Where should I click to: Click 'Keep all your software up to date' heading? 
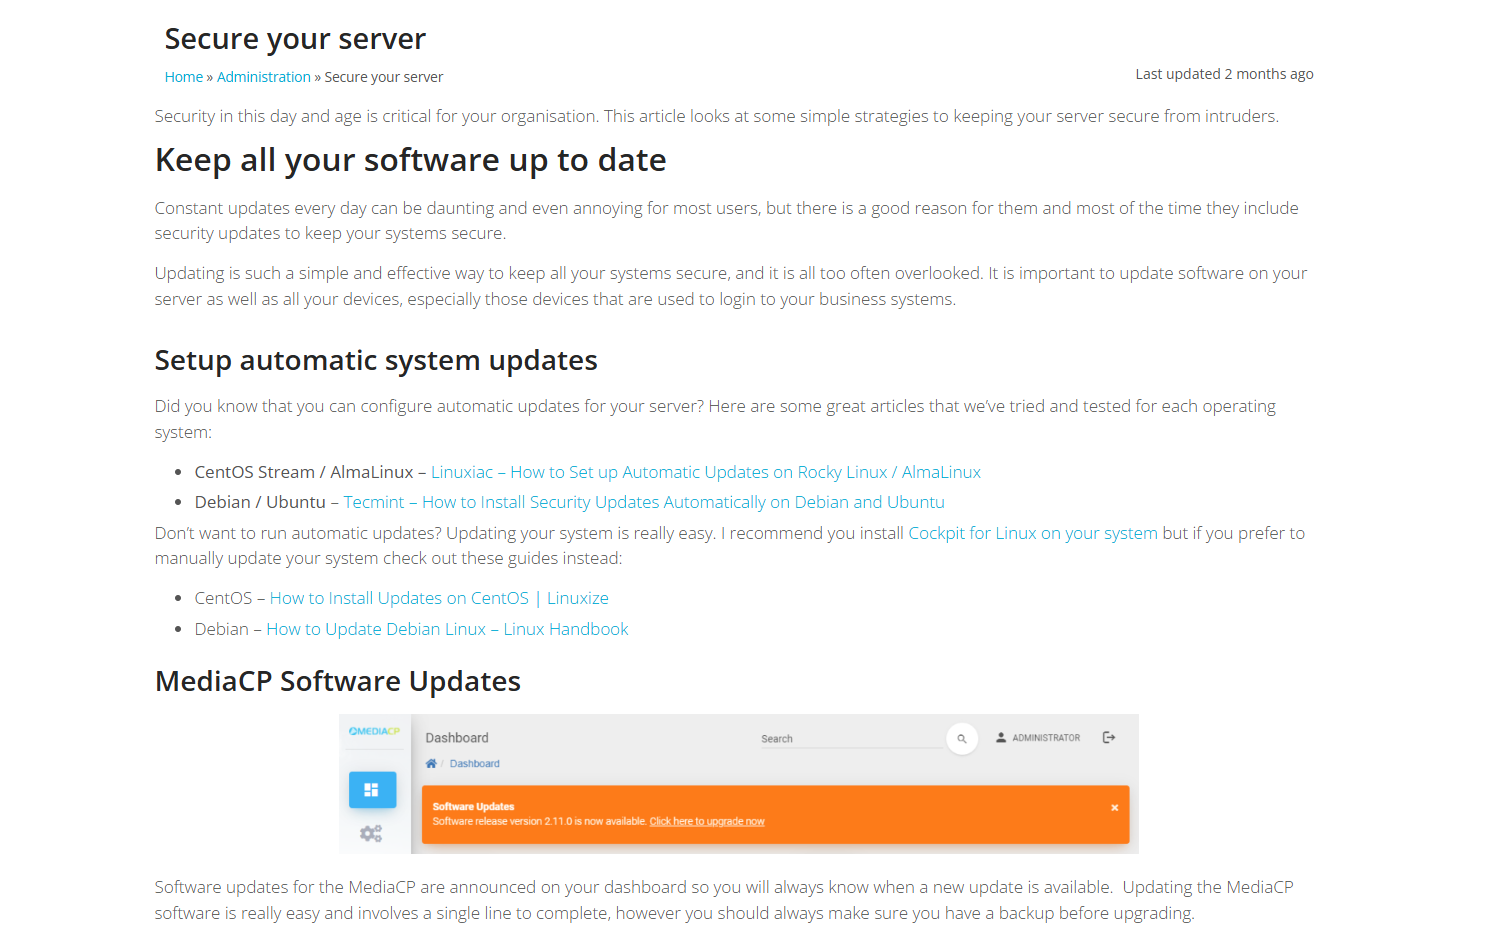[410, 160]
